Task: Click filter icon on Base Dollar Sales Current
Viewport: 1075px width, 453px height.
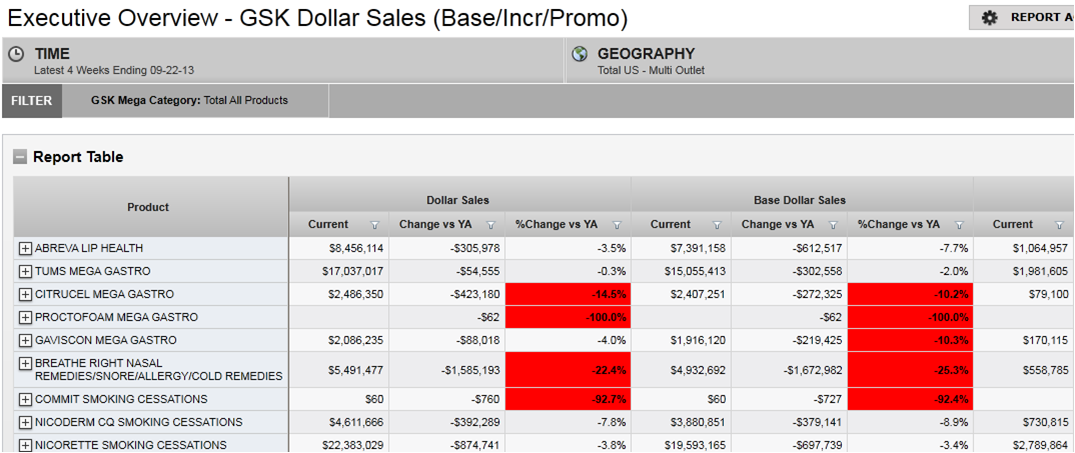Action: 717,225
